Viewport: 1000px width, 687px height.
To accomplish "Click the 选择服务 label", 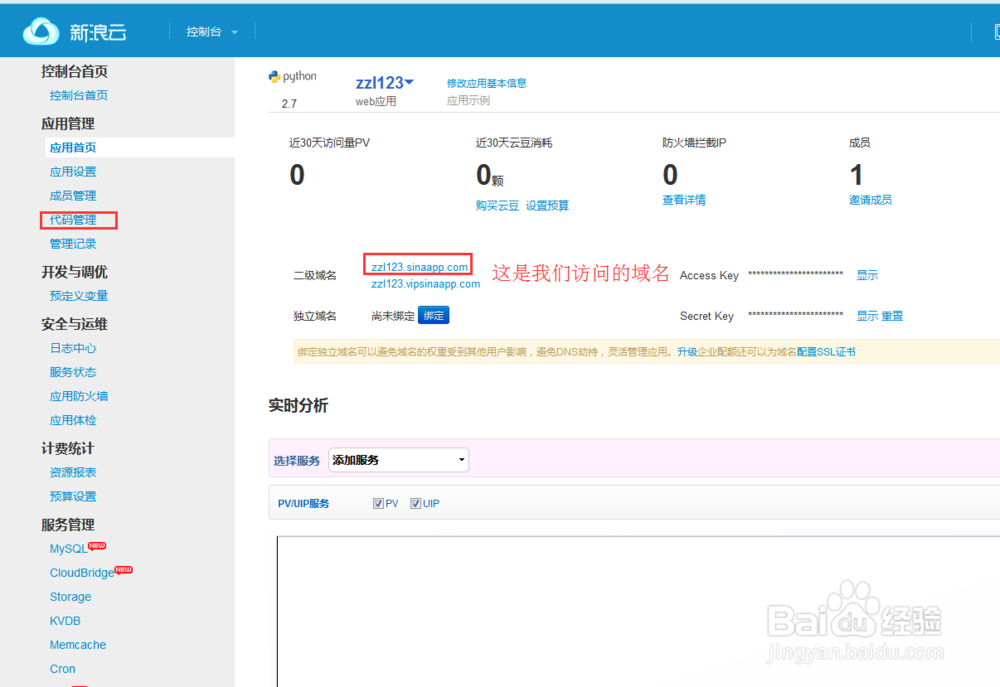I will coord(297,461).
